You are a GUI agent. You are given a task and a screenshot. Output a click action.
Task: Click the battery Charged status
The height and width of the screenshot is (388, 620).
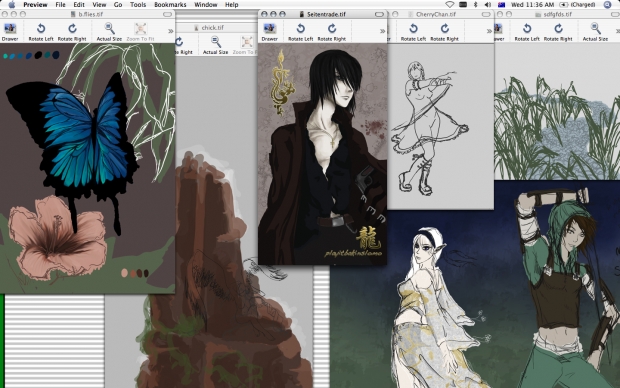point(578,5)
